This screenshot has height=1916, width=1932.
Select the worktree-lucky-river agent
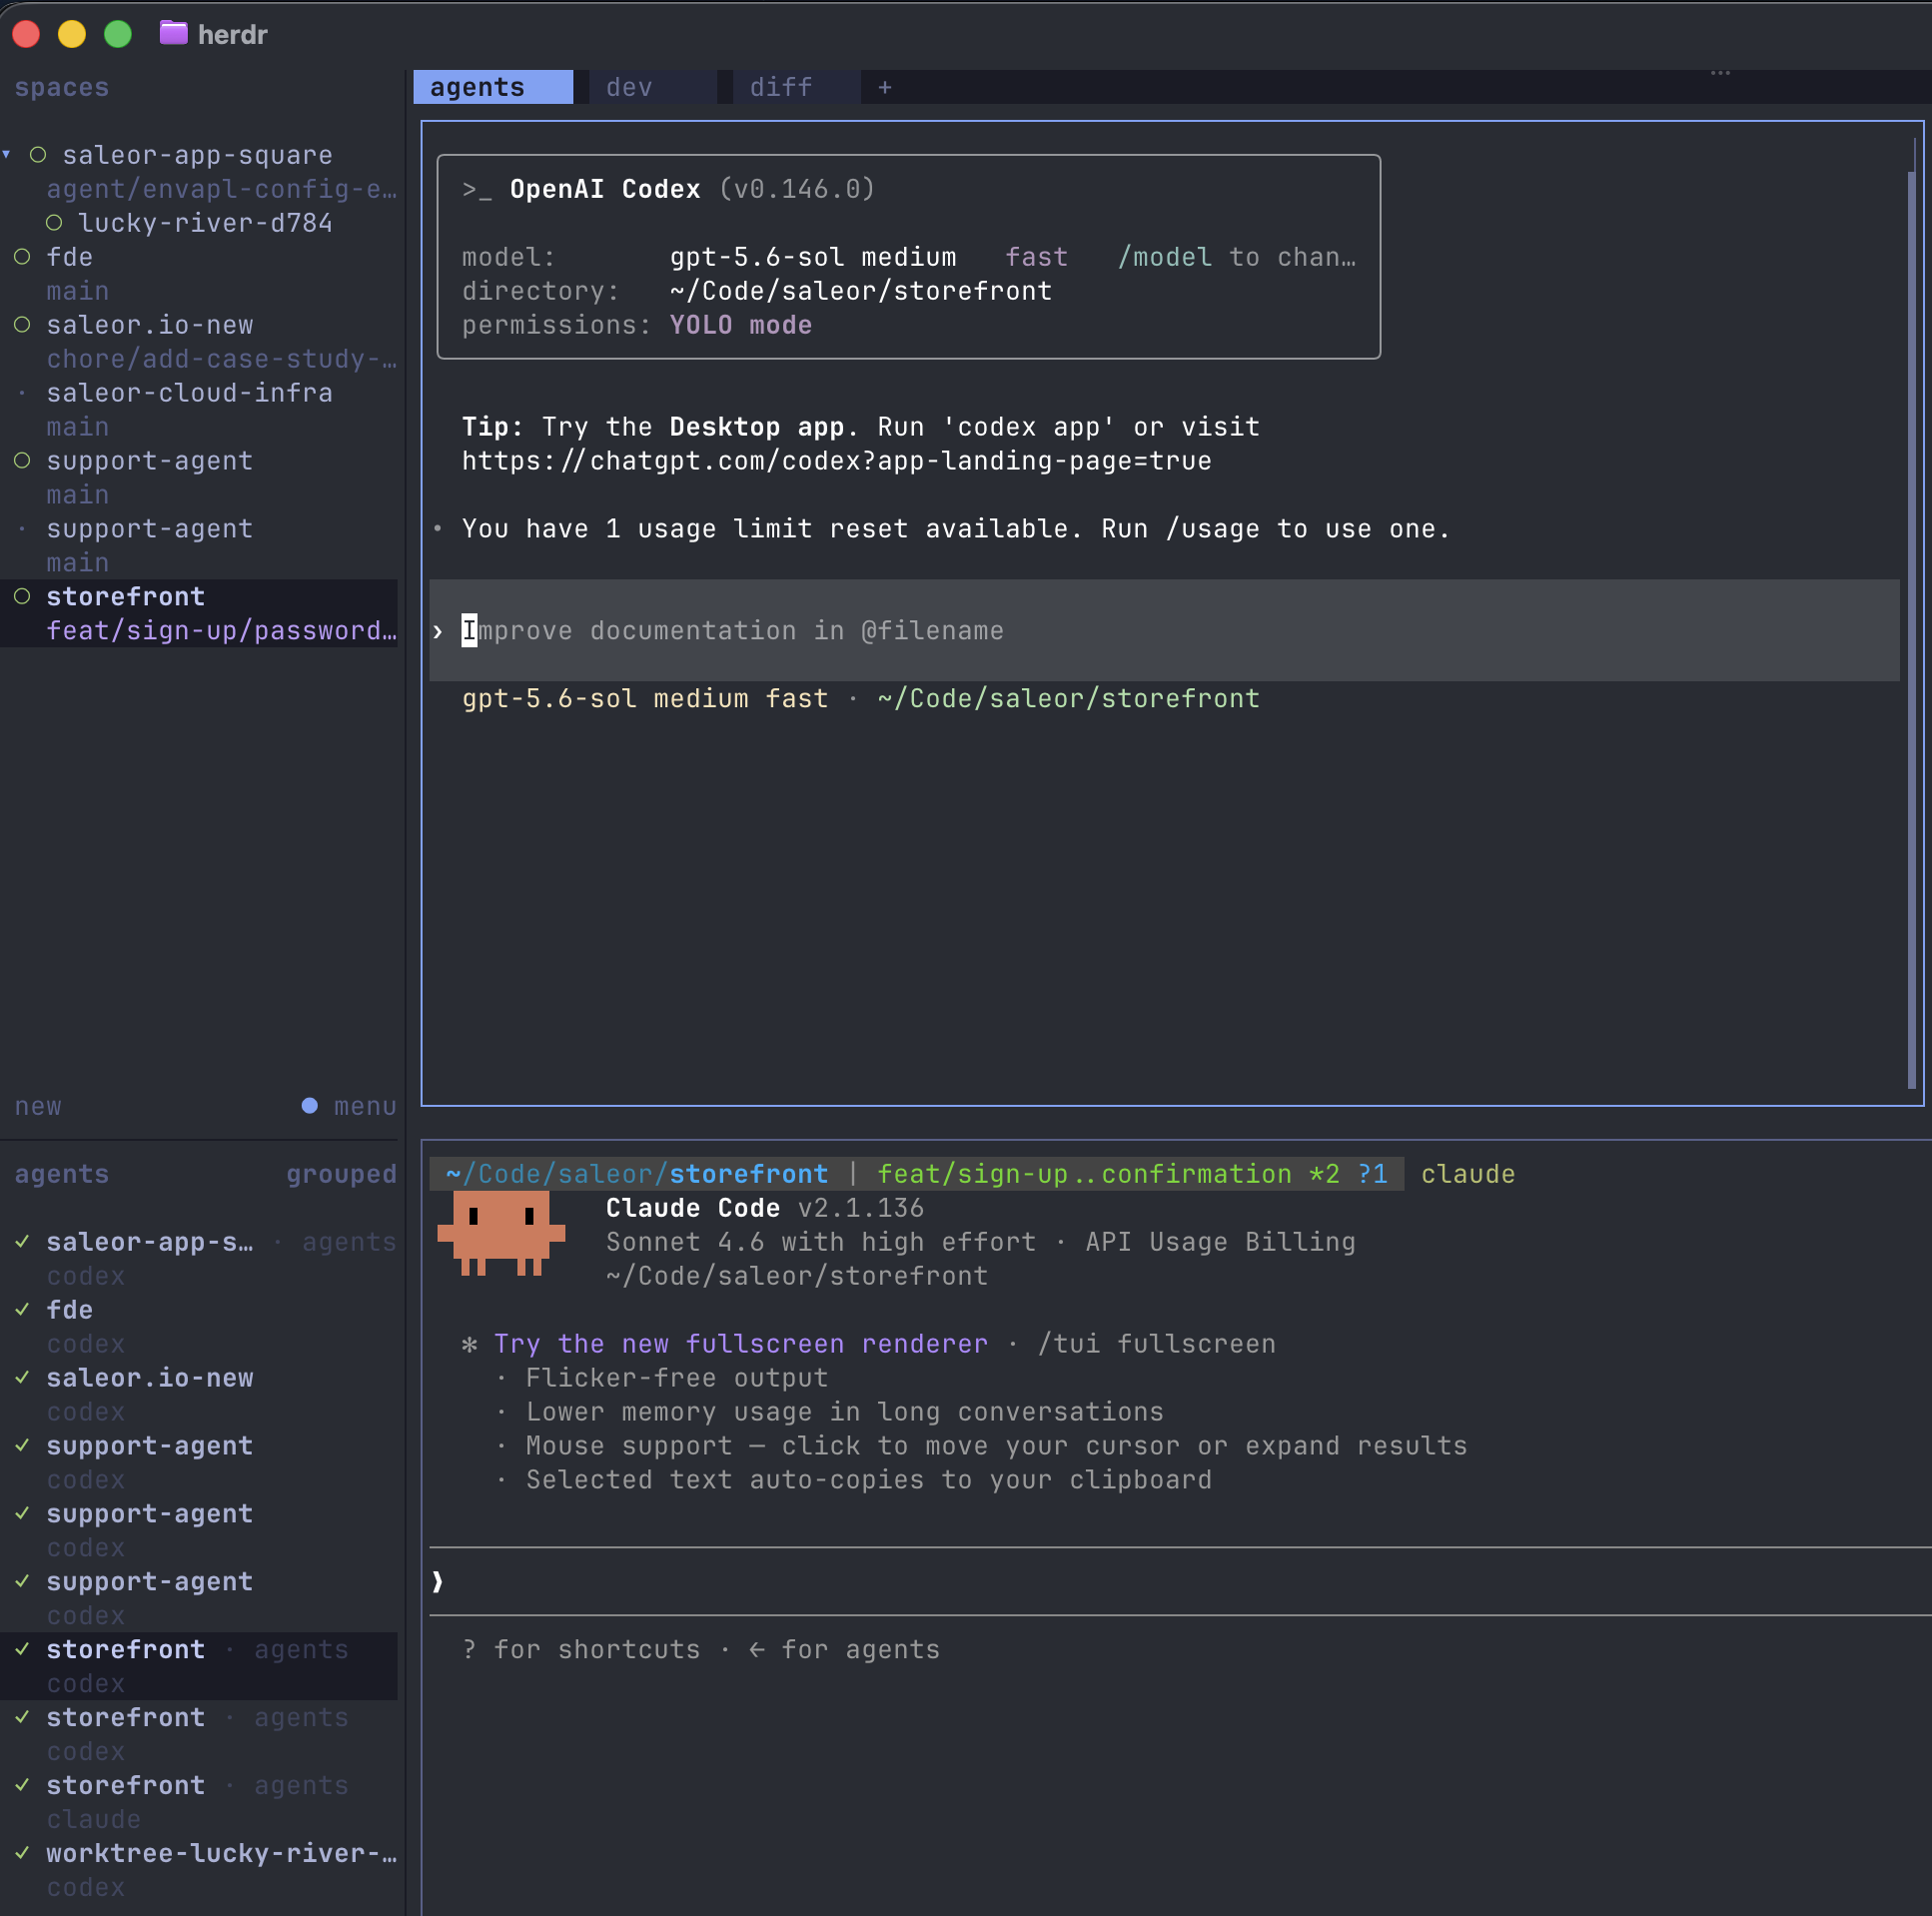[200, 1871]
